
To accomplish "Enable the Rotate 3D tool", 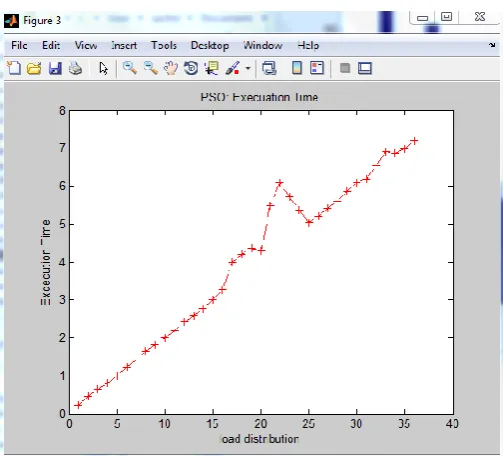I will coord(191,68).
